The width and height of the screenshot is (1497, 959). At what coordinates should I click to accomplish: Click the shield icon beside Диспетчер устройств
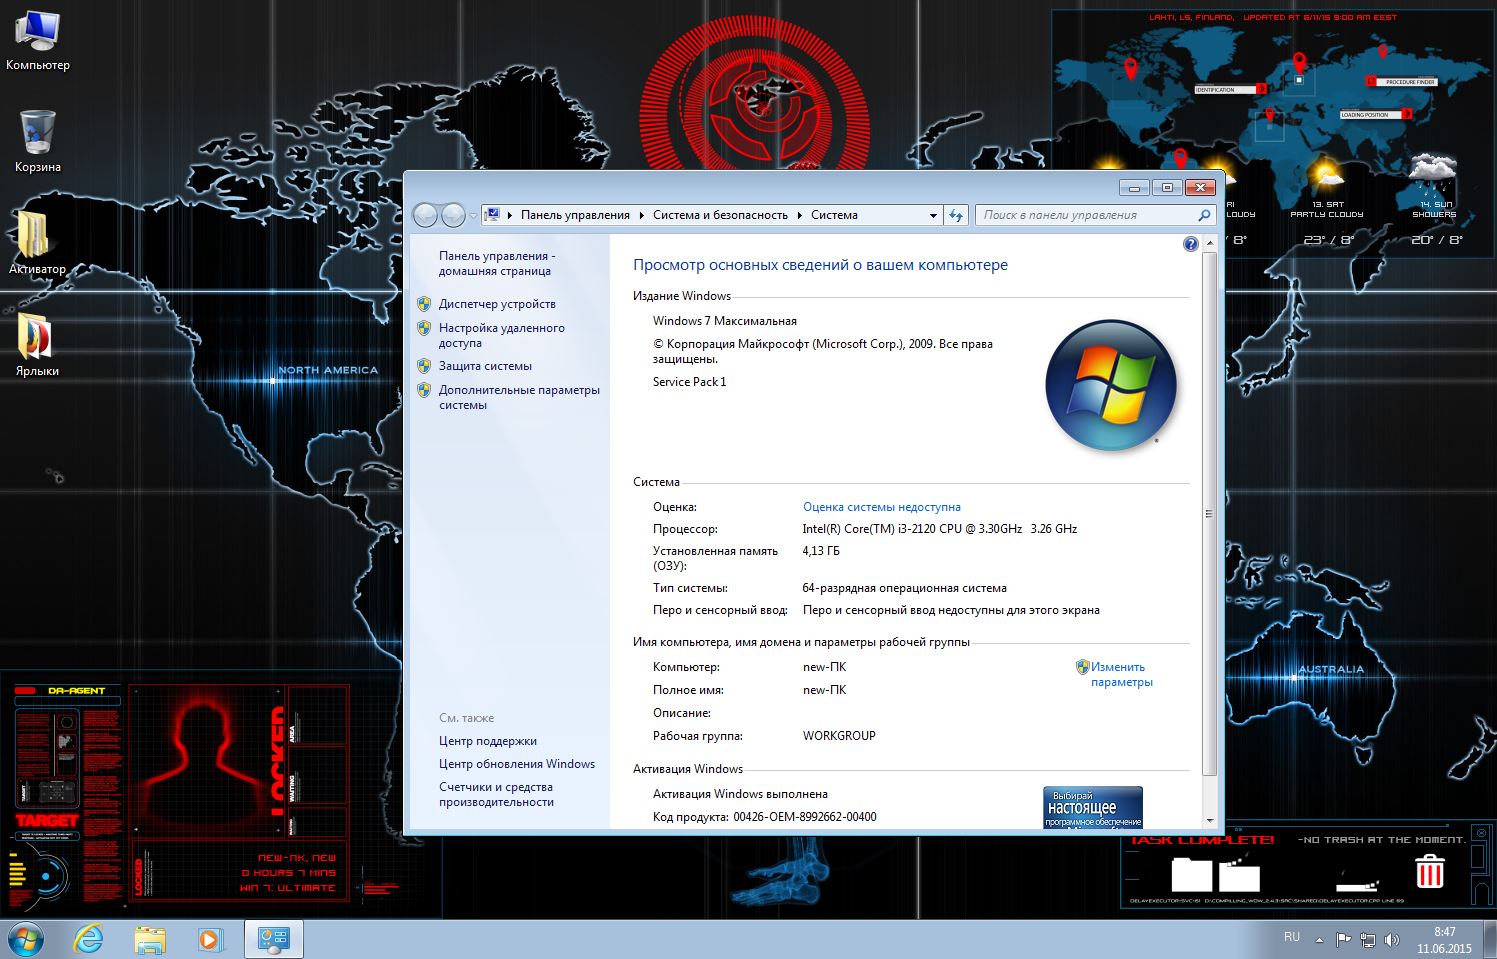[424, 304]
